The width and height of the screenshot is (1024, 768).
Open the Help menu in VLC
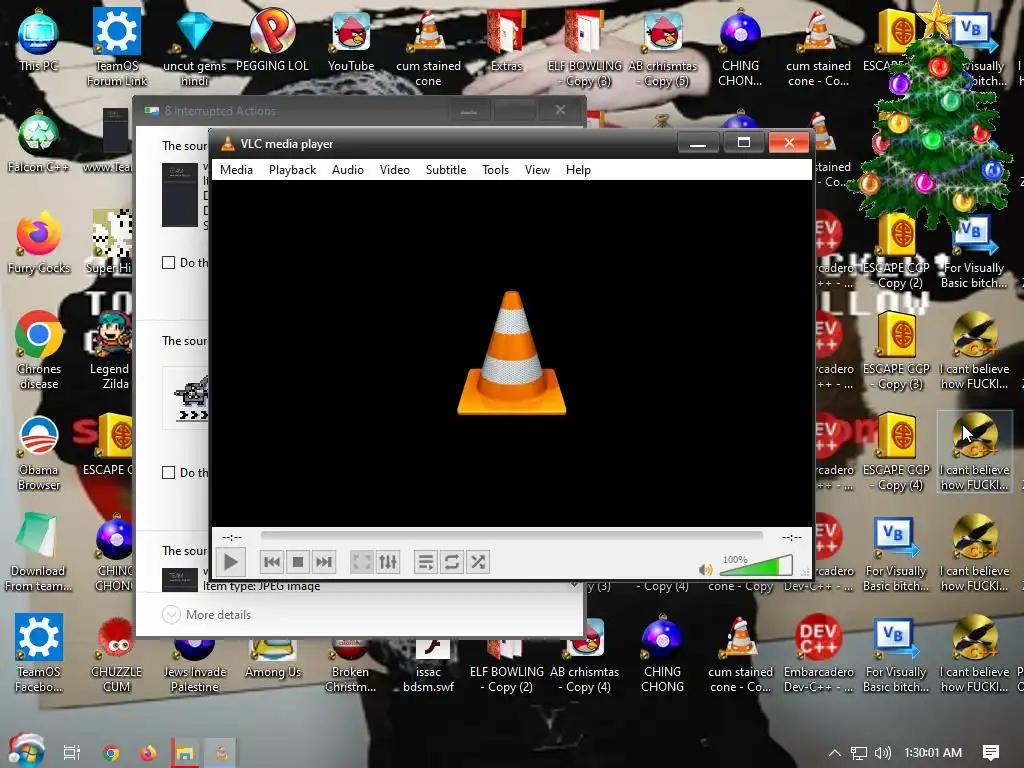click(579, 170)
